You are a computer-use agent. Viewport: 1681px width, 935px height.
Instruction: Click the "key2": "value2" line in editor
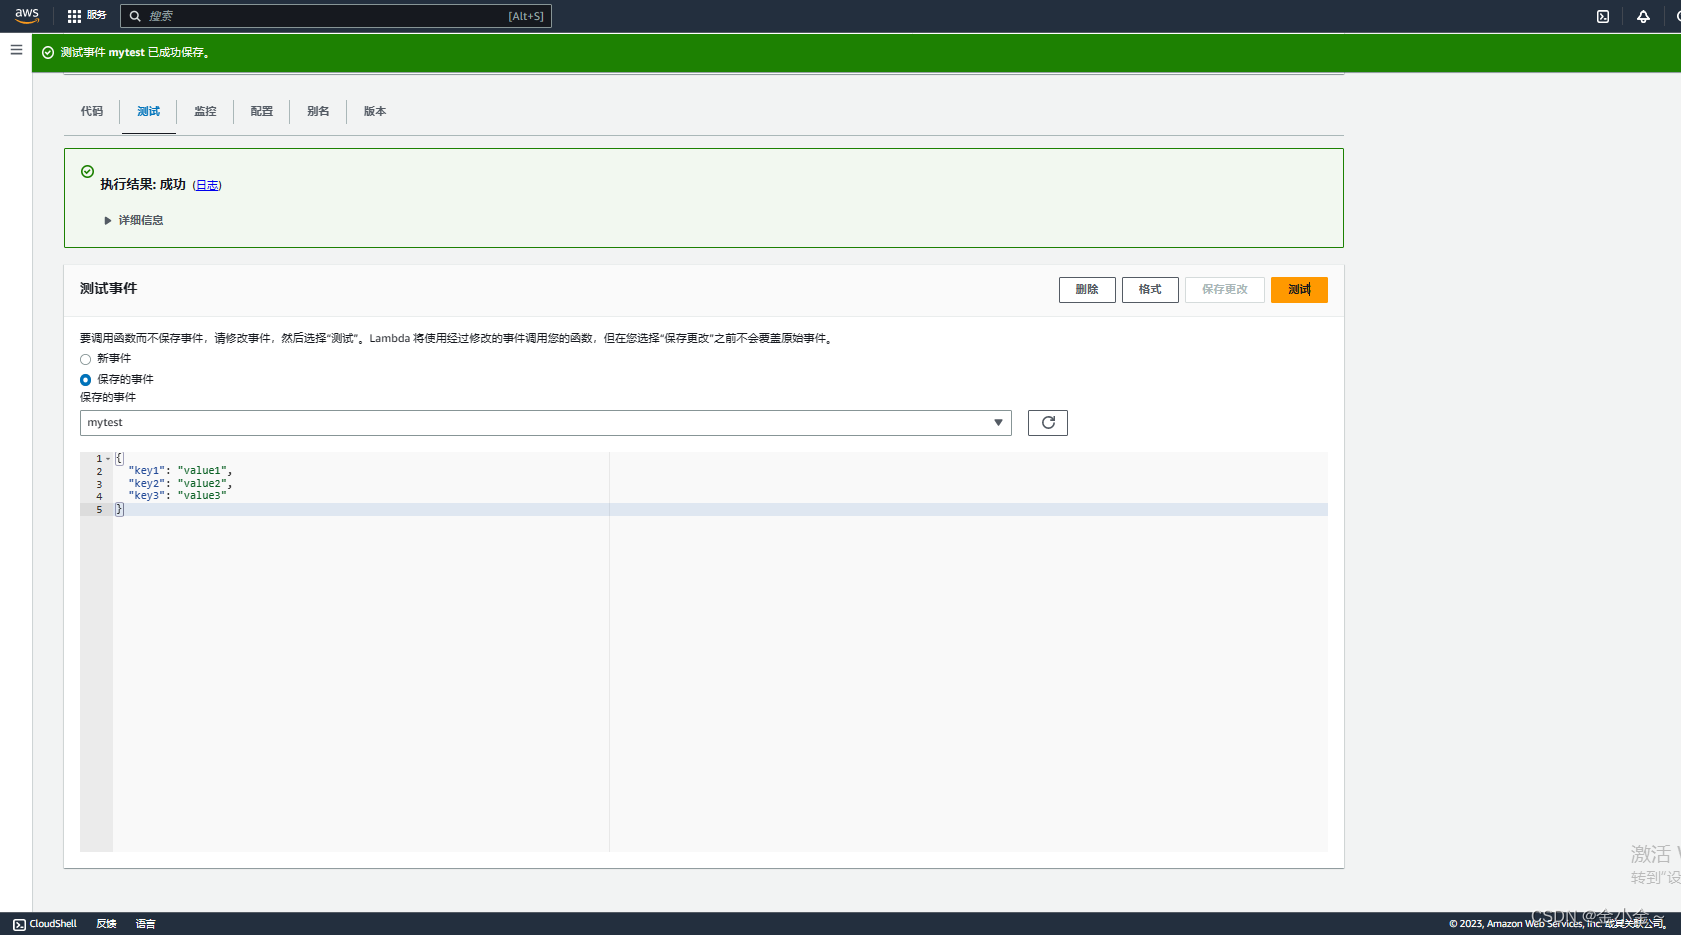pyautogui.click(x=180, y=484)
